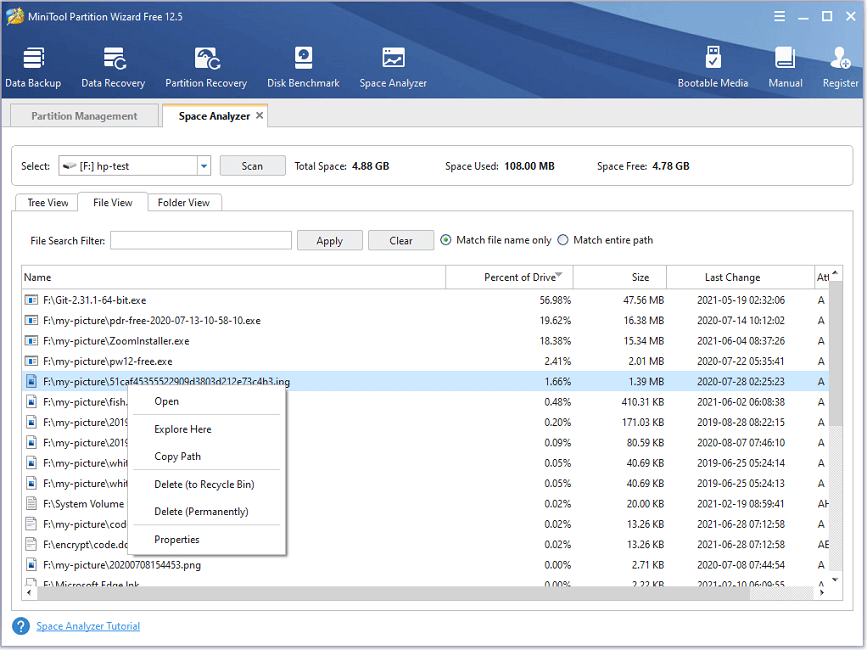Click the horizontal scrollbar of file list

[x=394, y=593]
